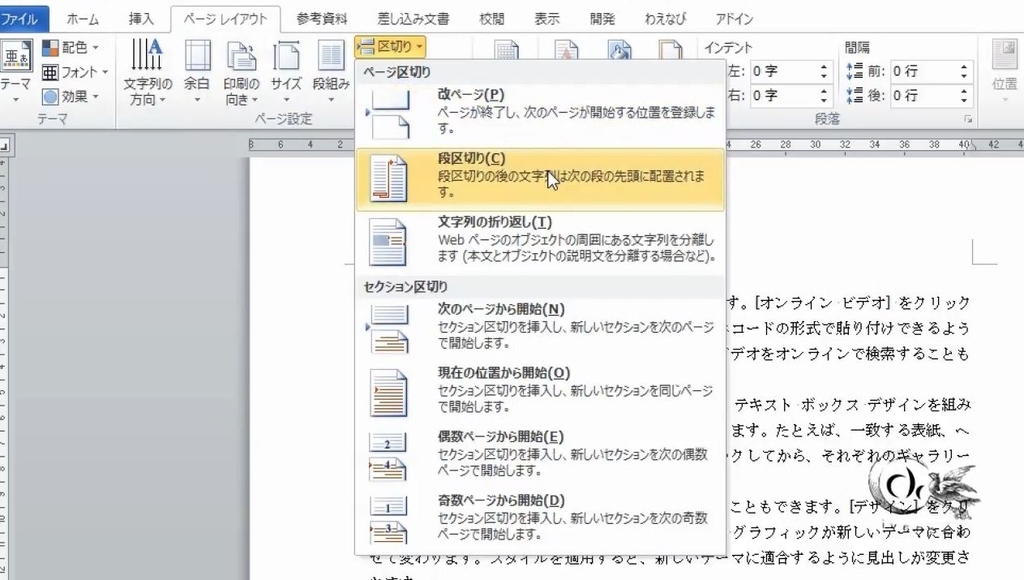Adjust the 後 spacing spinner

(x=965, y=95)
